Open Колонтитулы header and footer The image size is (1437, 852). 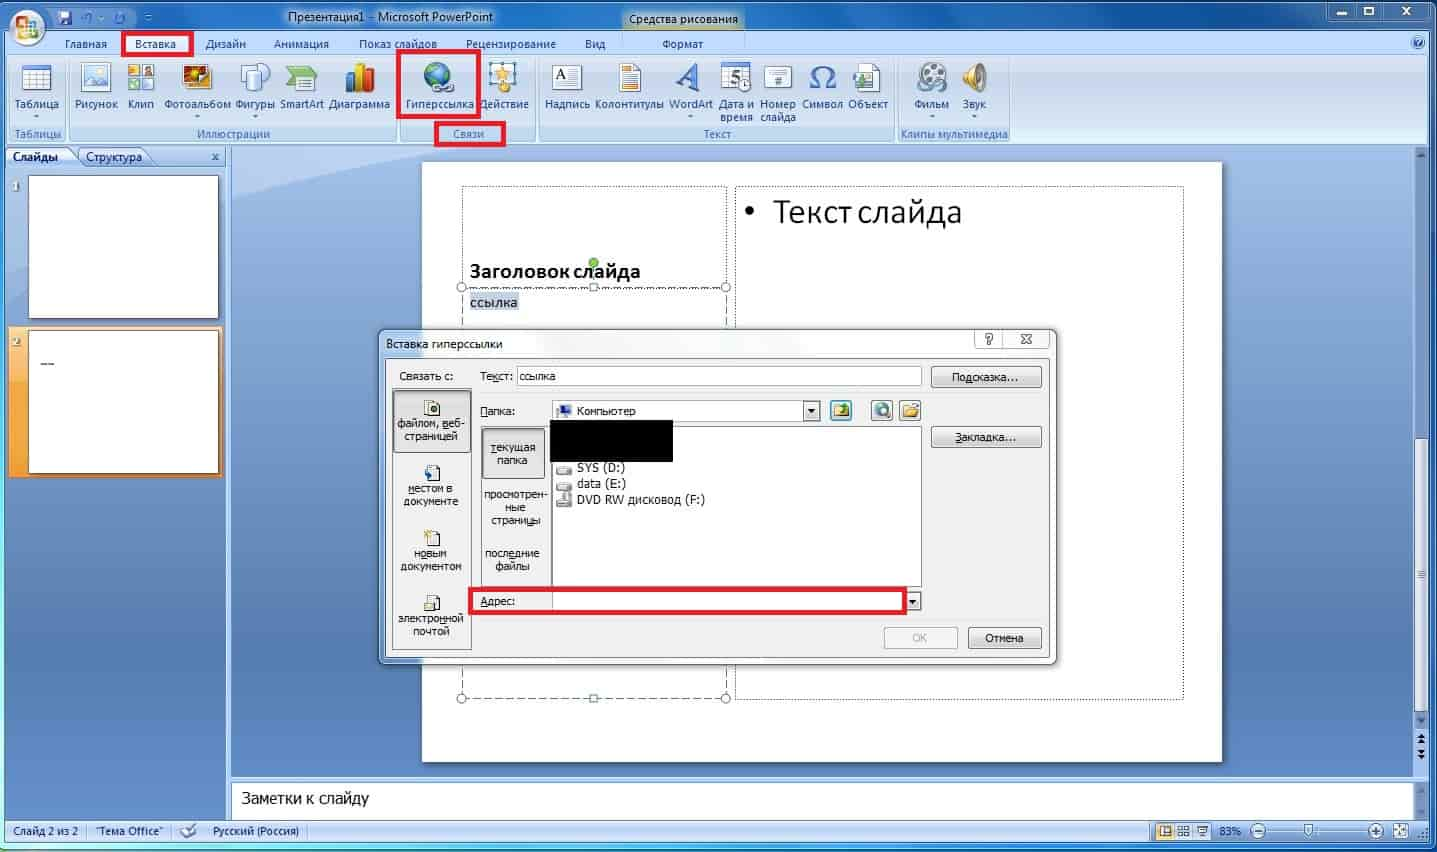pyautogui.click(x=629, y=87)
